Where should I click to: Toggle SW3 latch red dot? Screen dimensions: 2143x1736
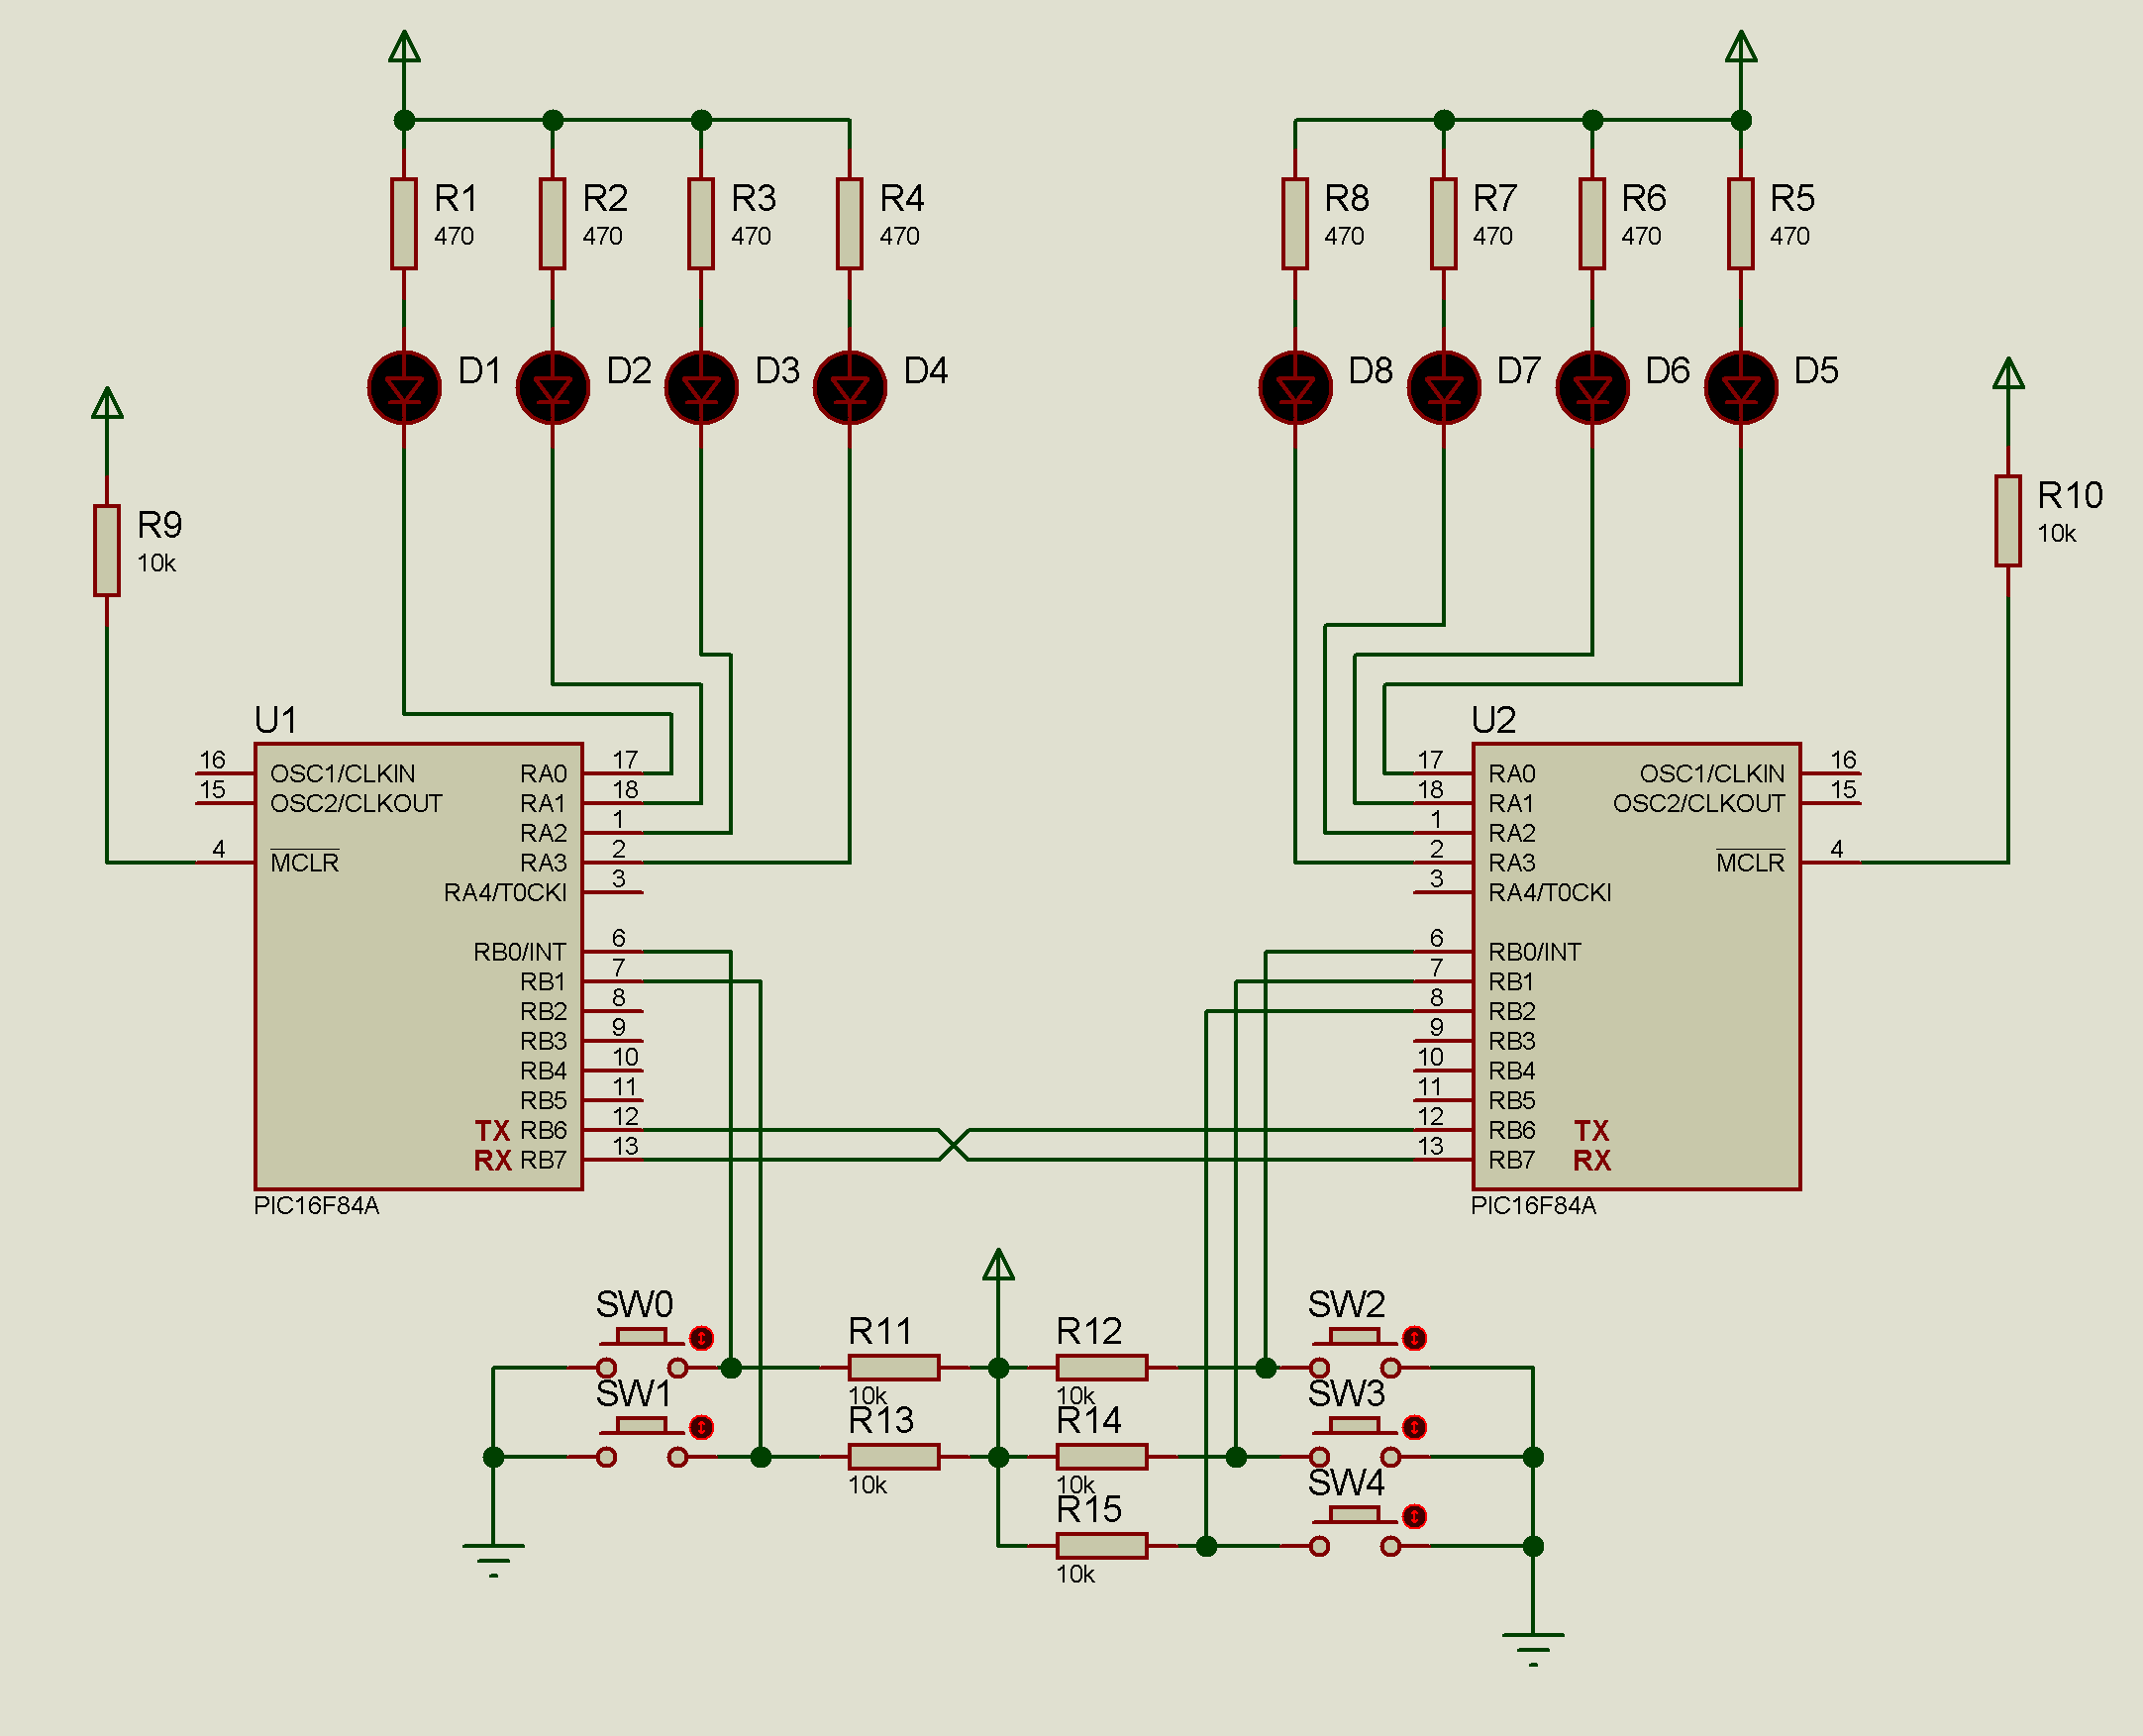(x=1414, y=1427)
